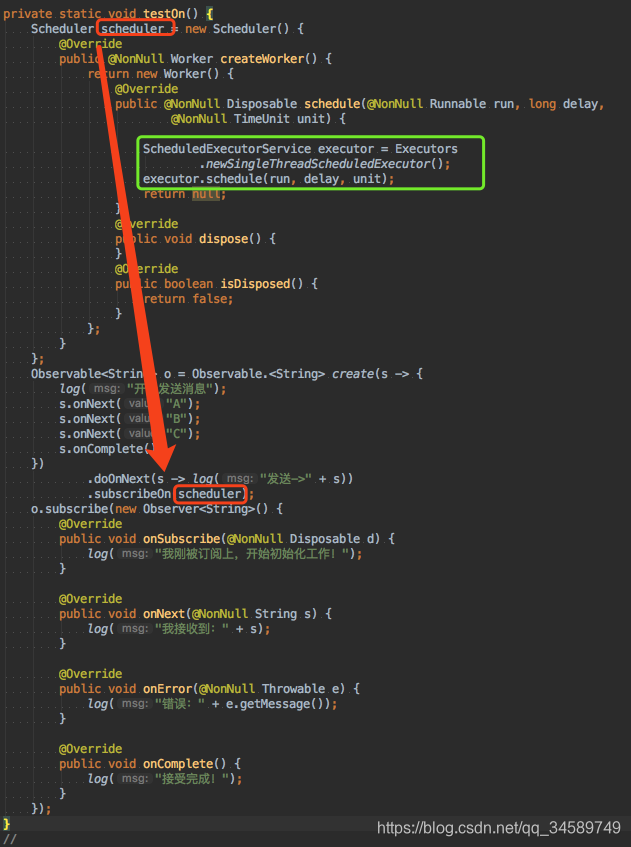Click the @Override annotation above onSubscribe

click(x=91, y=523)
